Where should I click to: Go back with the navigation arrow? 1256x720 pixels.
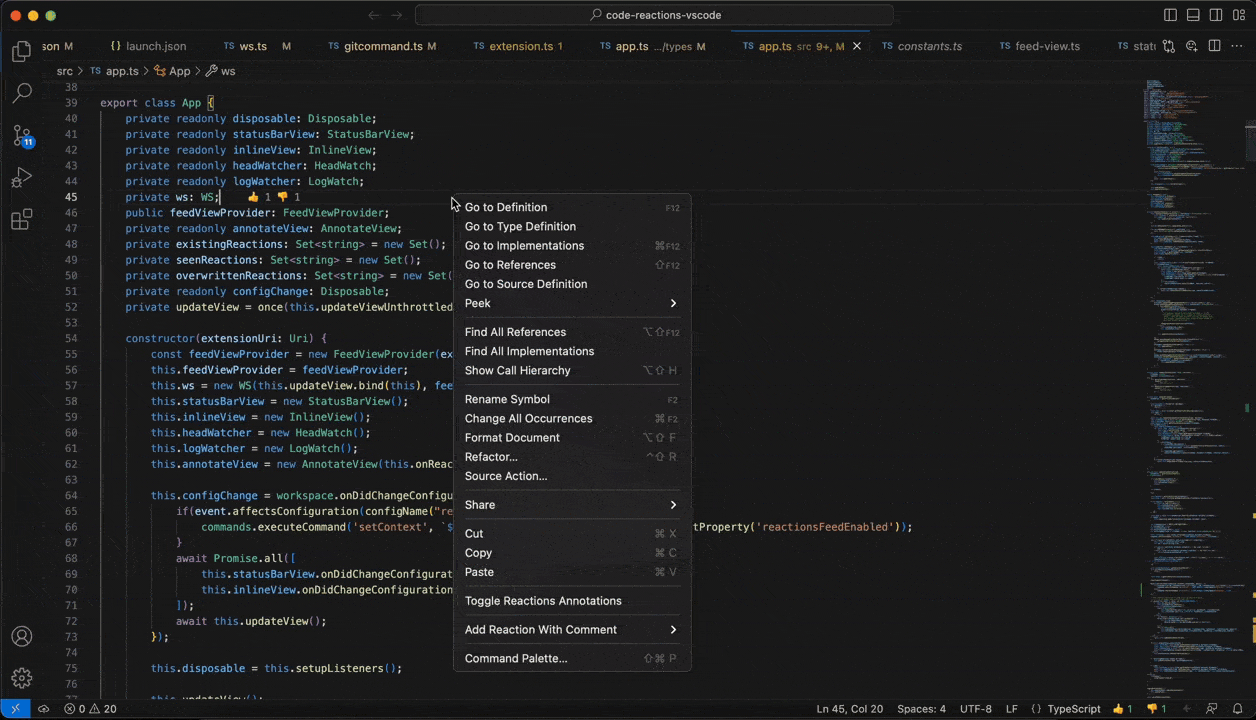(374, 15)
